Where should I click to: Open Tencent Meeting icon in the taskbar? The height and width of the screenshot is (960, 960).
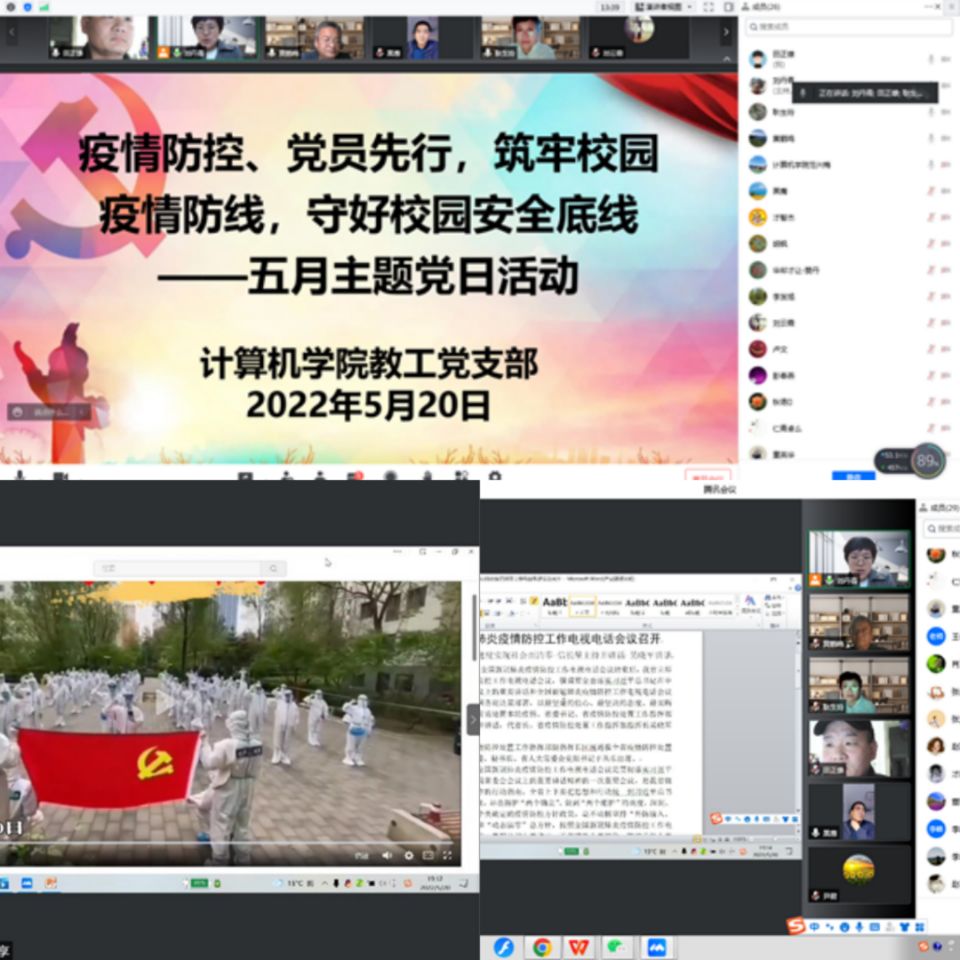click(656, 946)
